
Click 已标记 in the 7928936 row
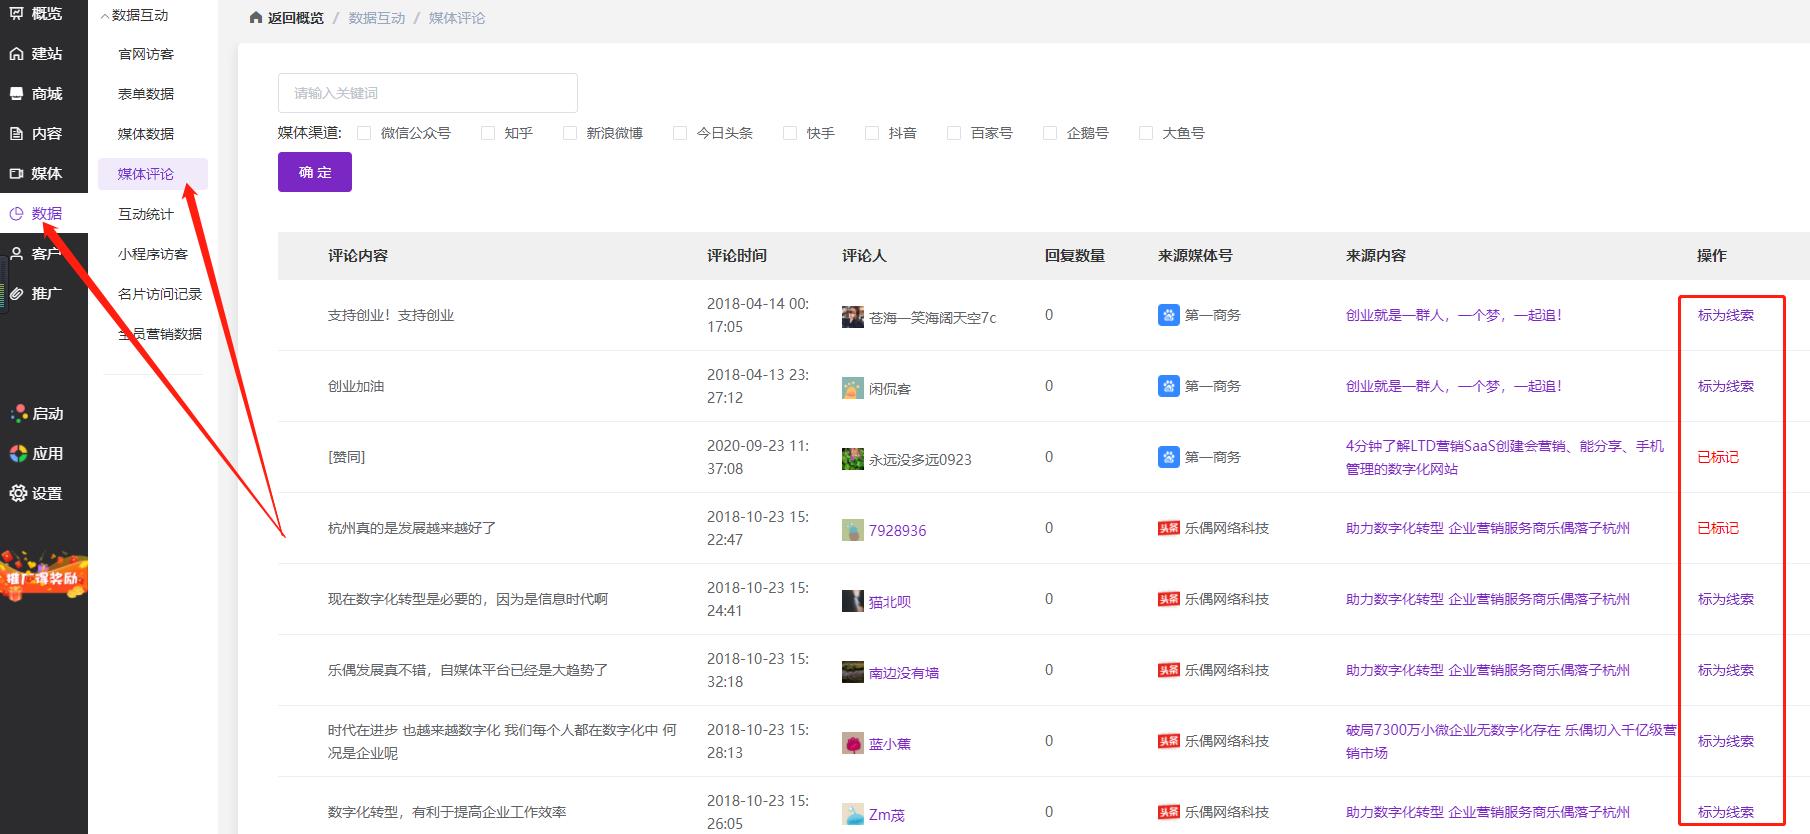pos(1718,528)
